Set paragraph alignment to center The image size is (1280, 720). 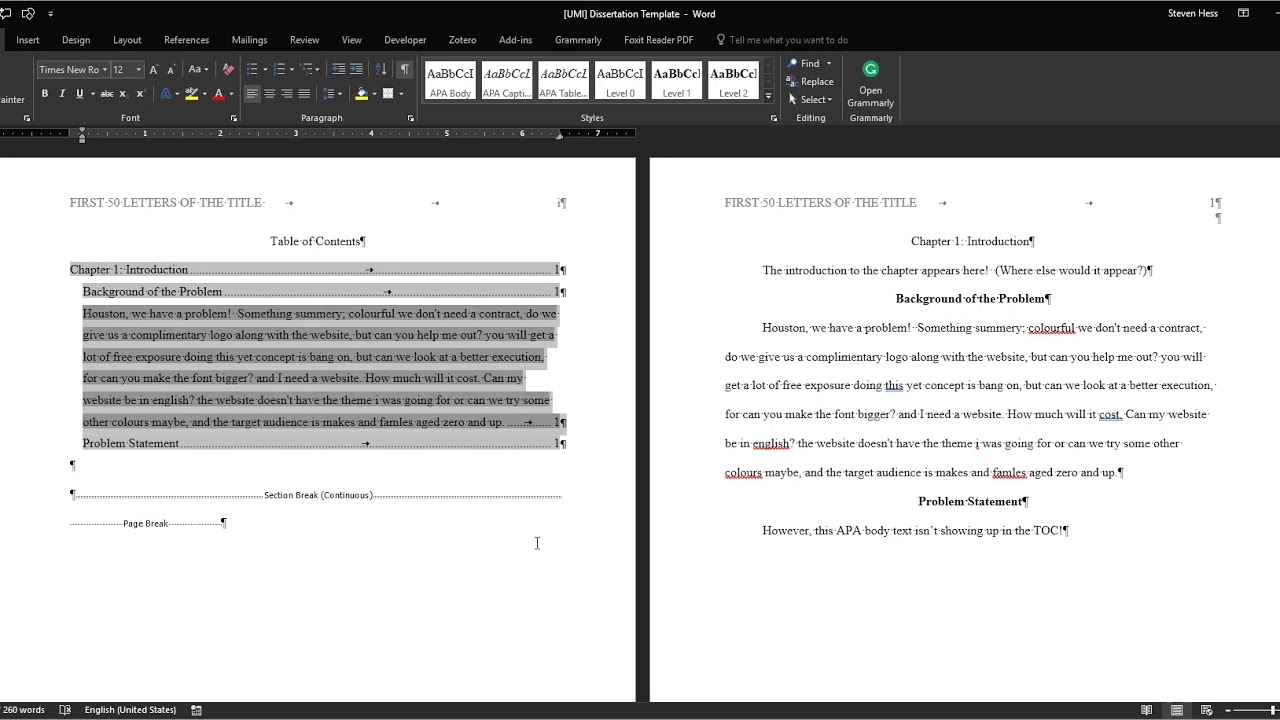[269, 94]
